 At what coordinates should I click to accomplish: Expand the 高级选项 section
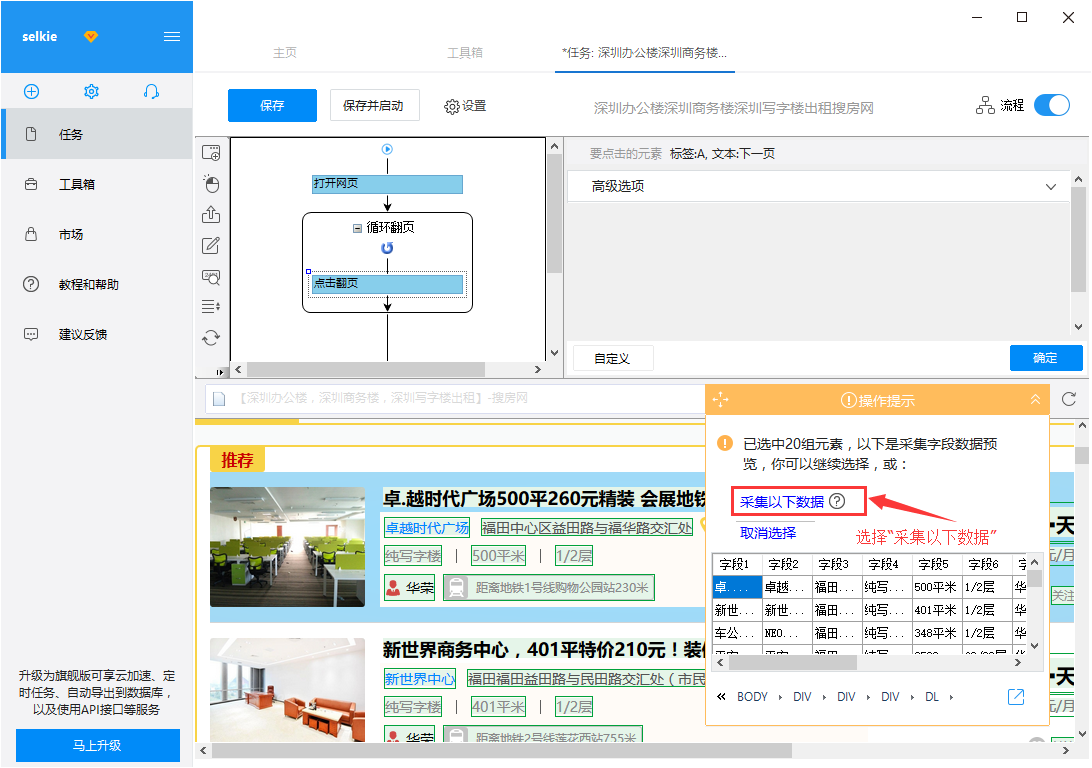coord(819,187)
